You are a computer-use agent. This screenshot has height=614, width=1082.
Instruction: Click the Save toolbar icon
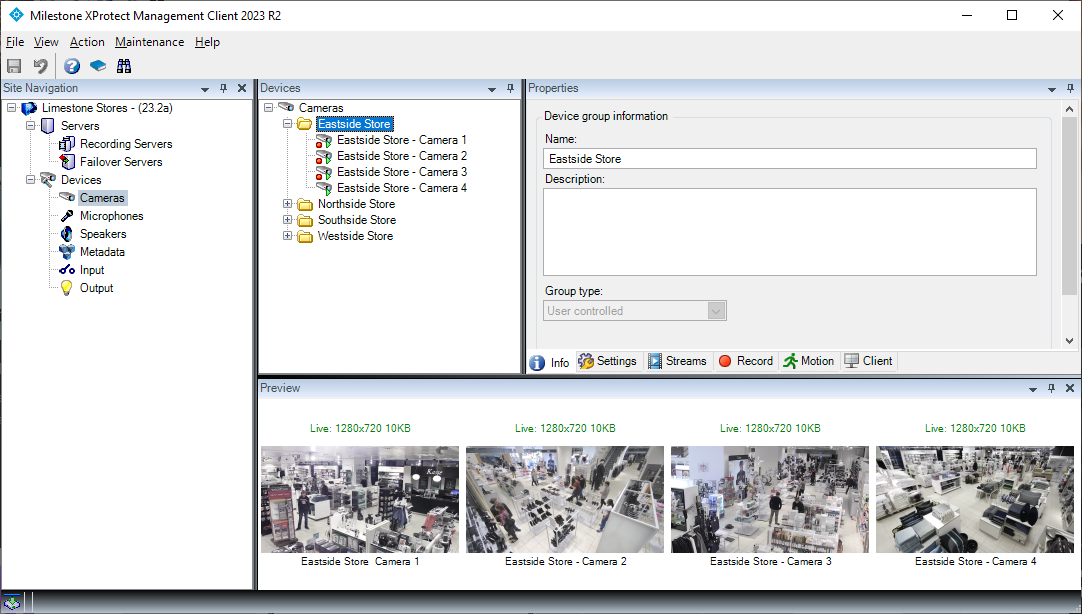(14, 66)
